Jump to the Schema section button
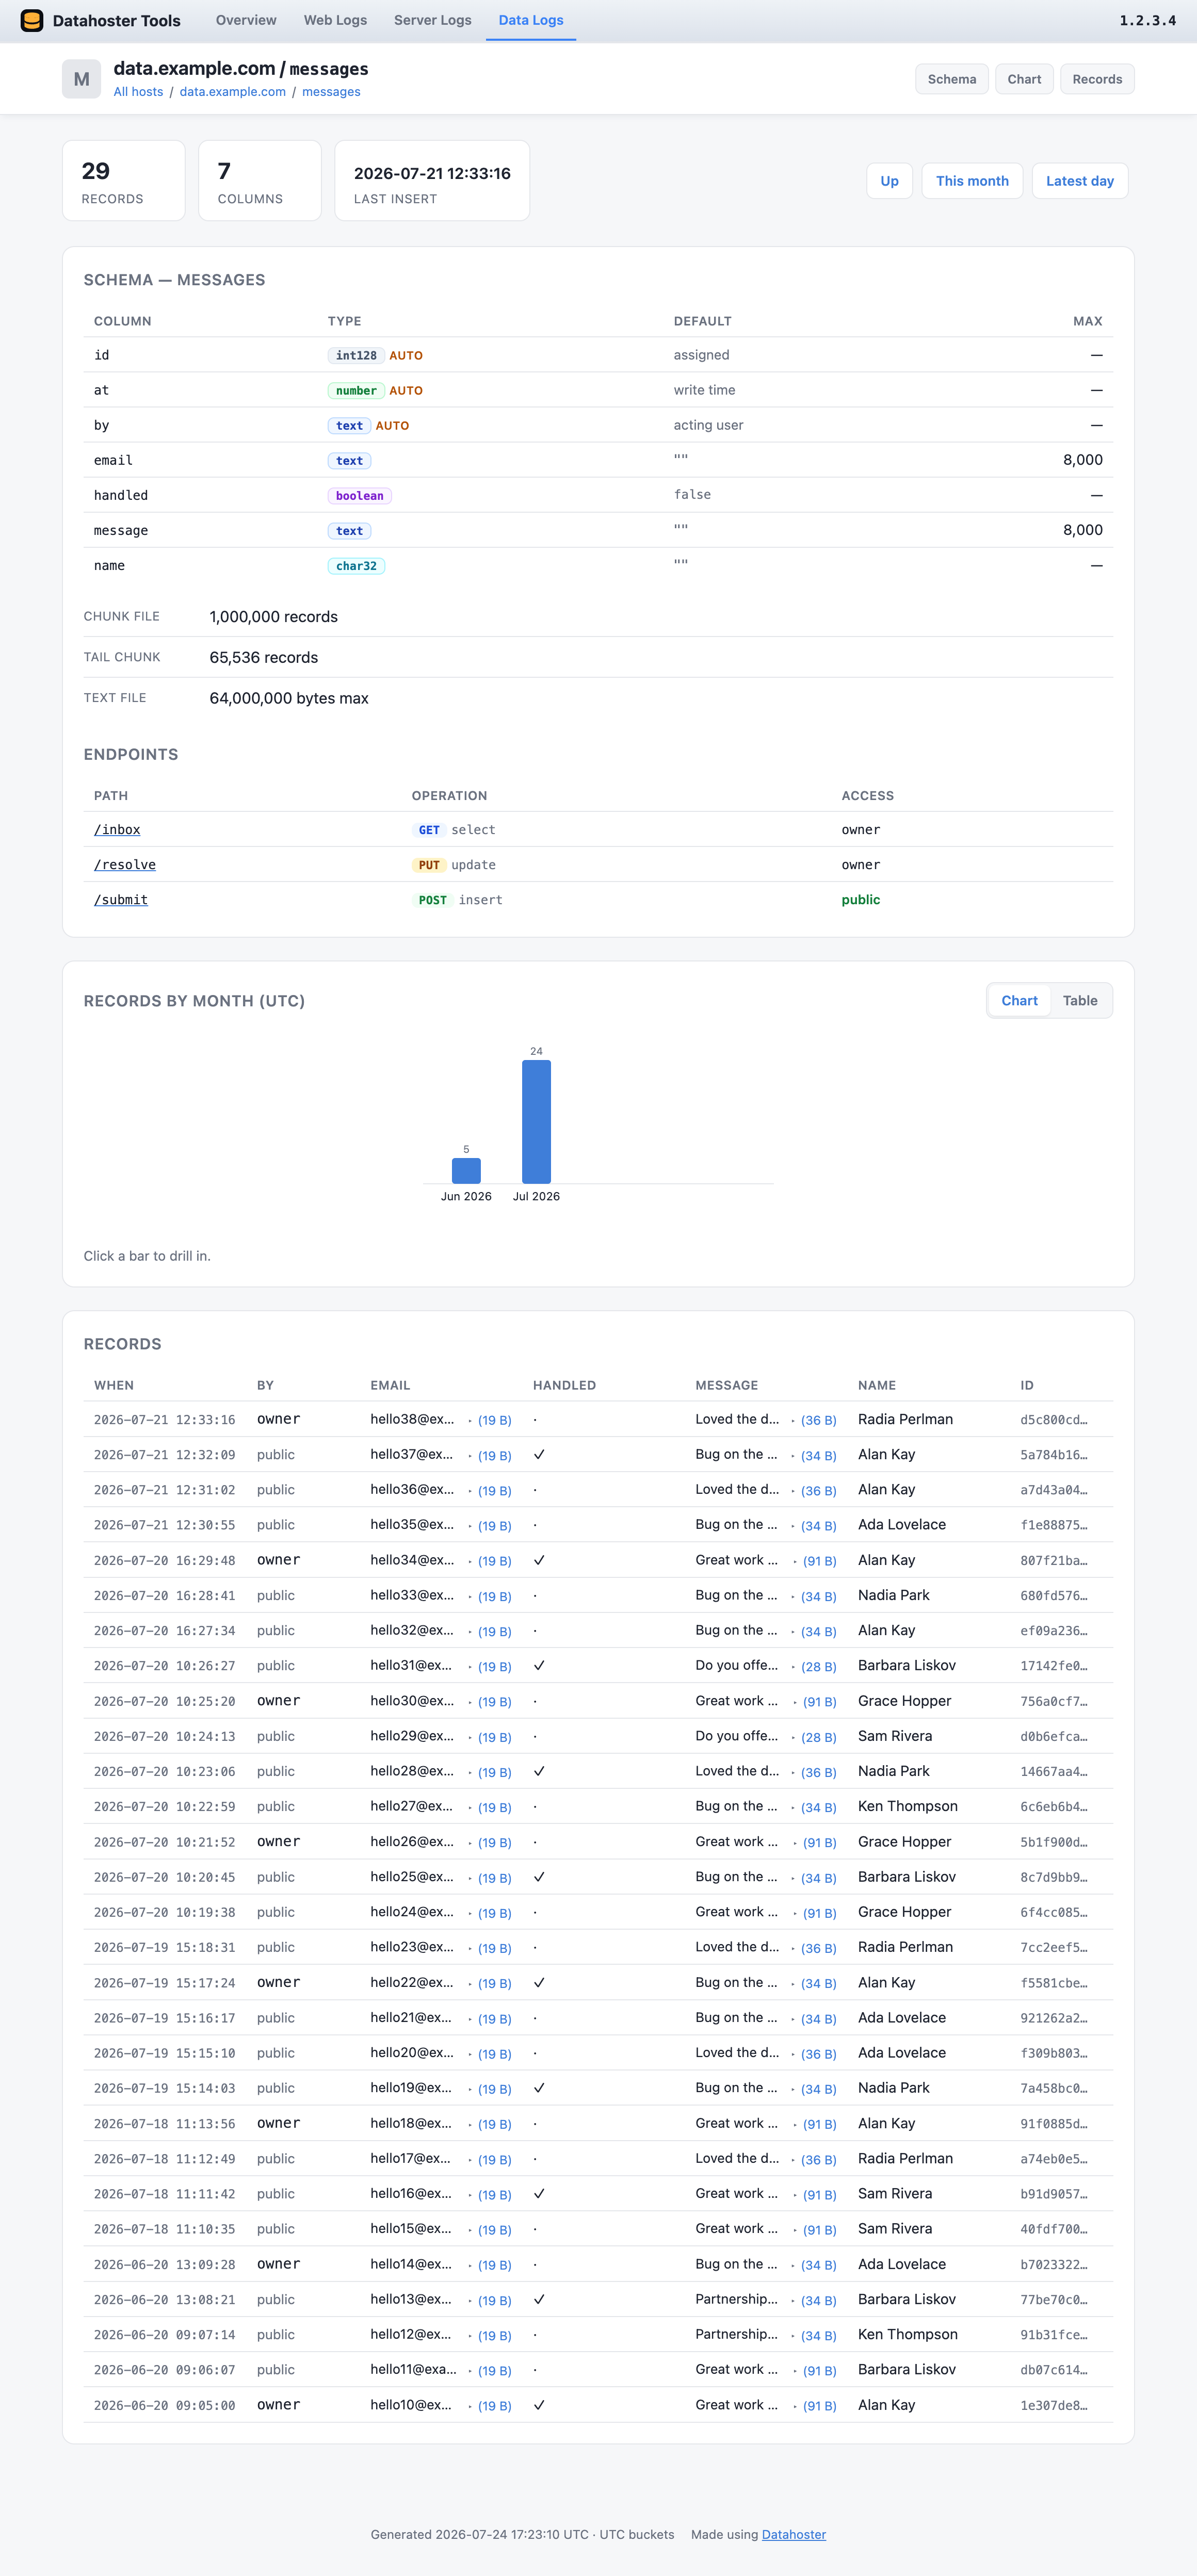The height and width of the screenshot is (2576, 1197). [952, 79]
